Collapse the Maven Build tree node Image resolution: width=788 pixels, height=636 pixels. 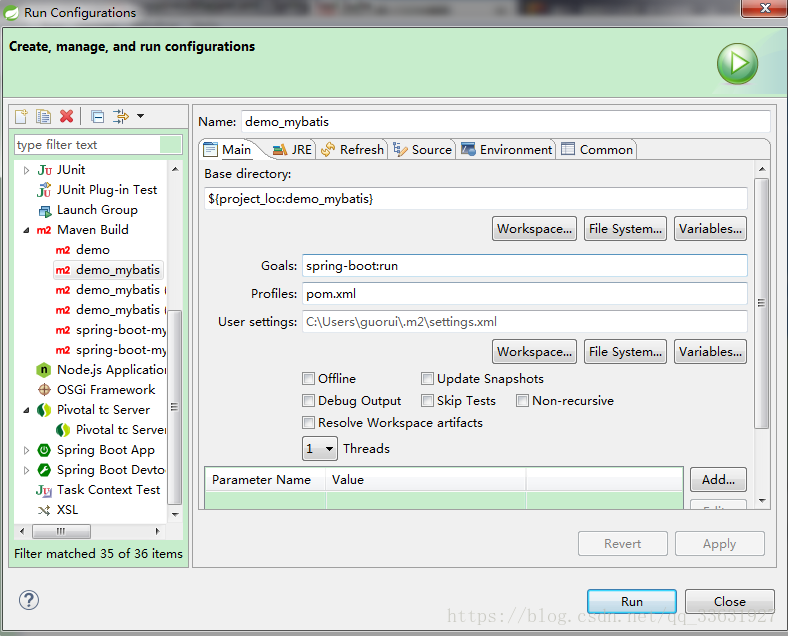(x=26, y=230)
